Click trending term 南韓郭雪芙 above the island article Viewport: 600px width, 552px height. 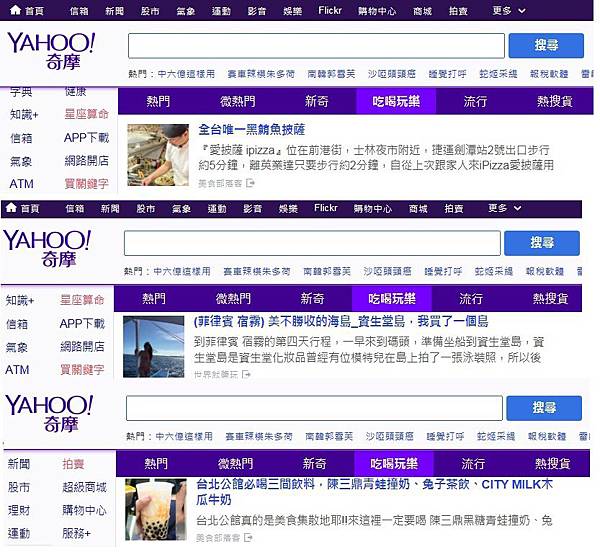pyautogui.click(x=327, y=271)
